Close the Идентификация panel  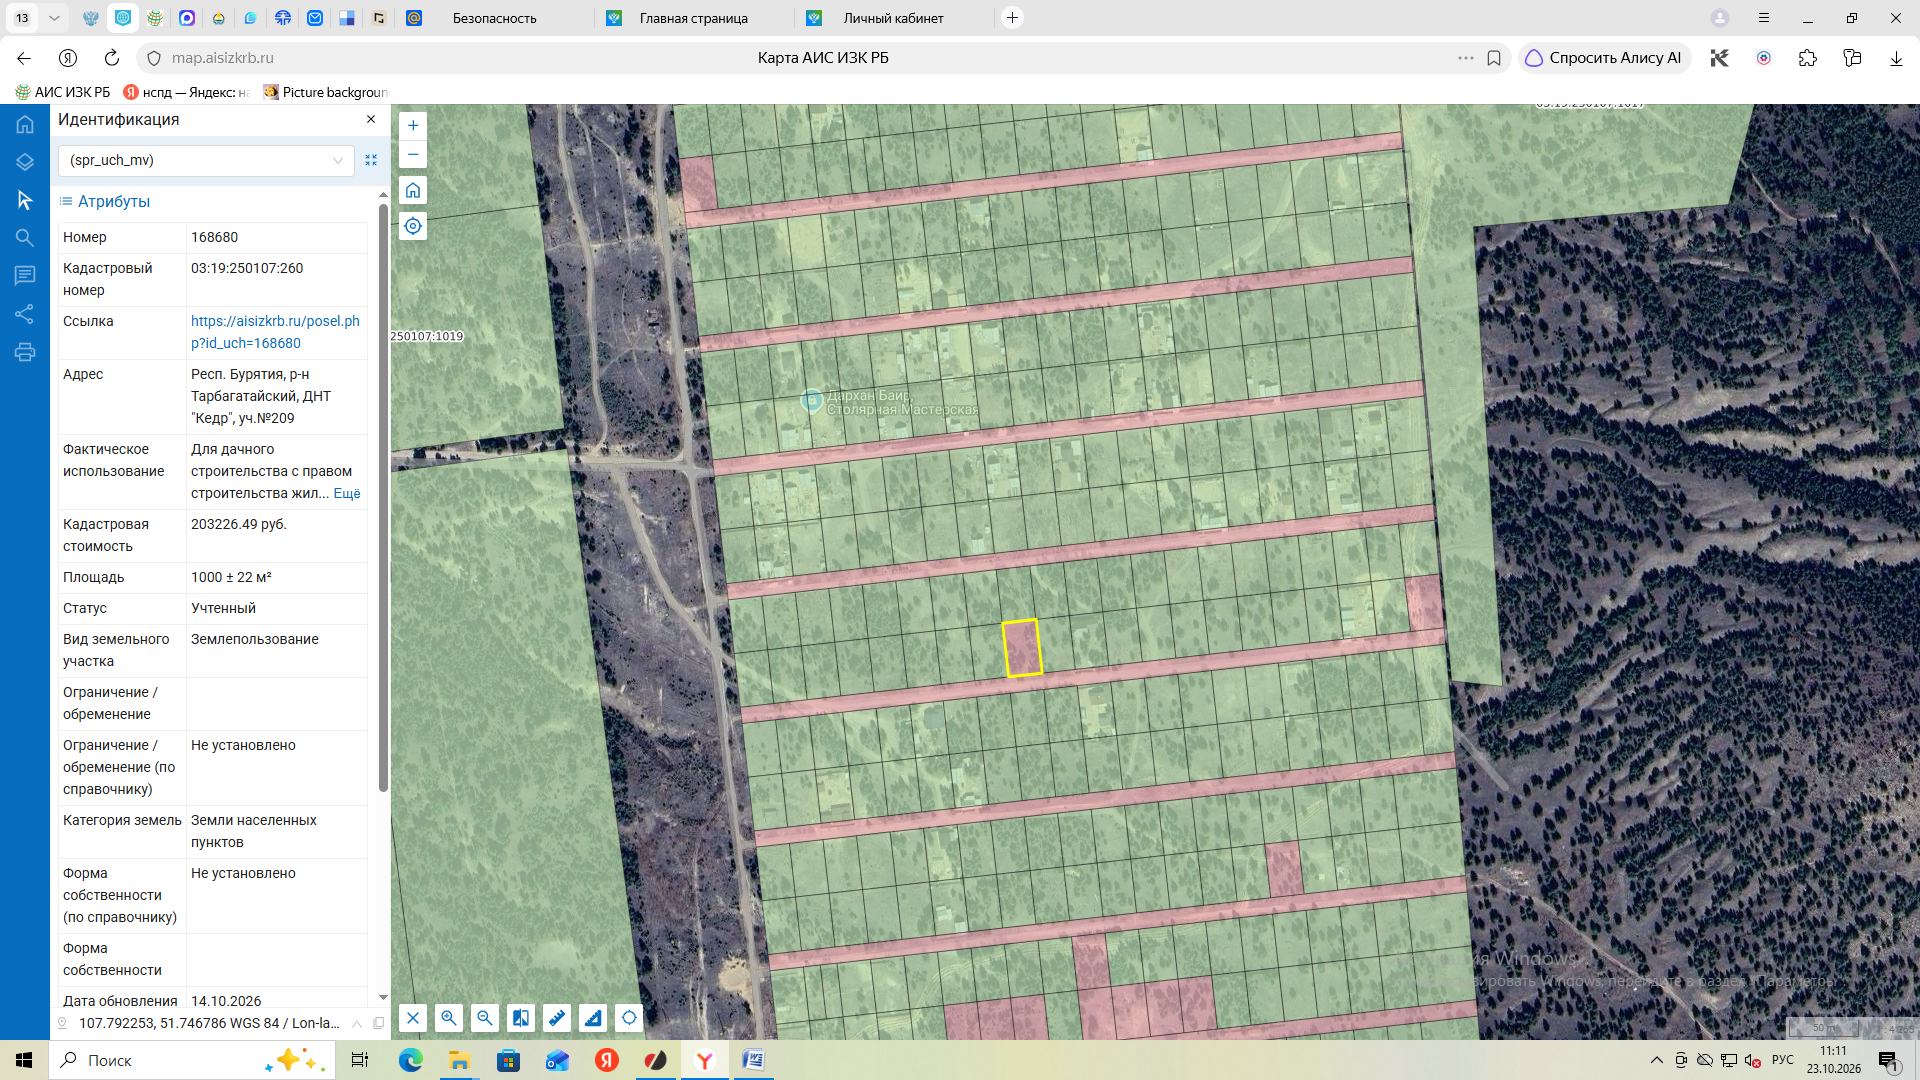[371, 119]
